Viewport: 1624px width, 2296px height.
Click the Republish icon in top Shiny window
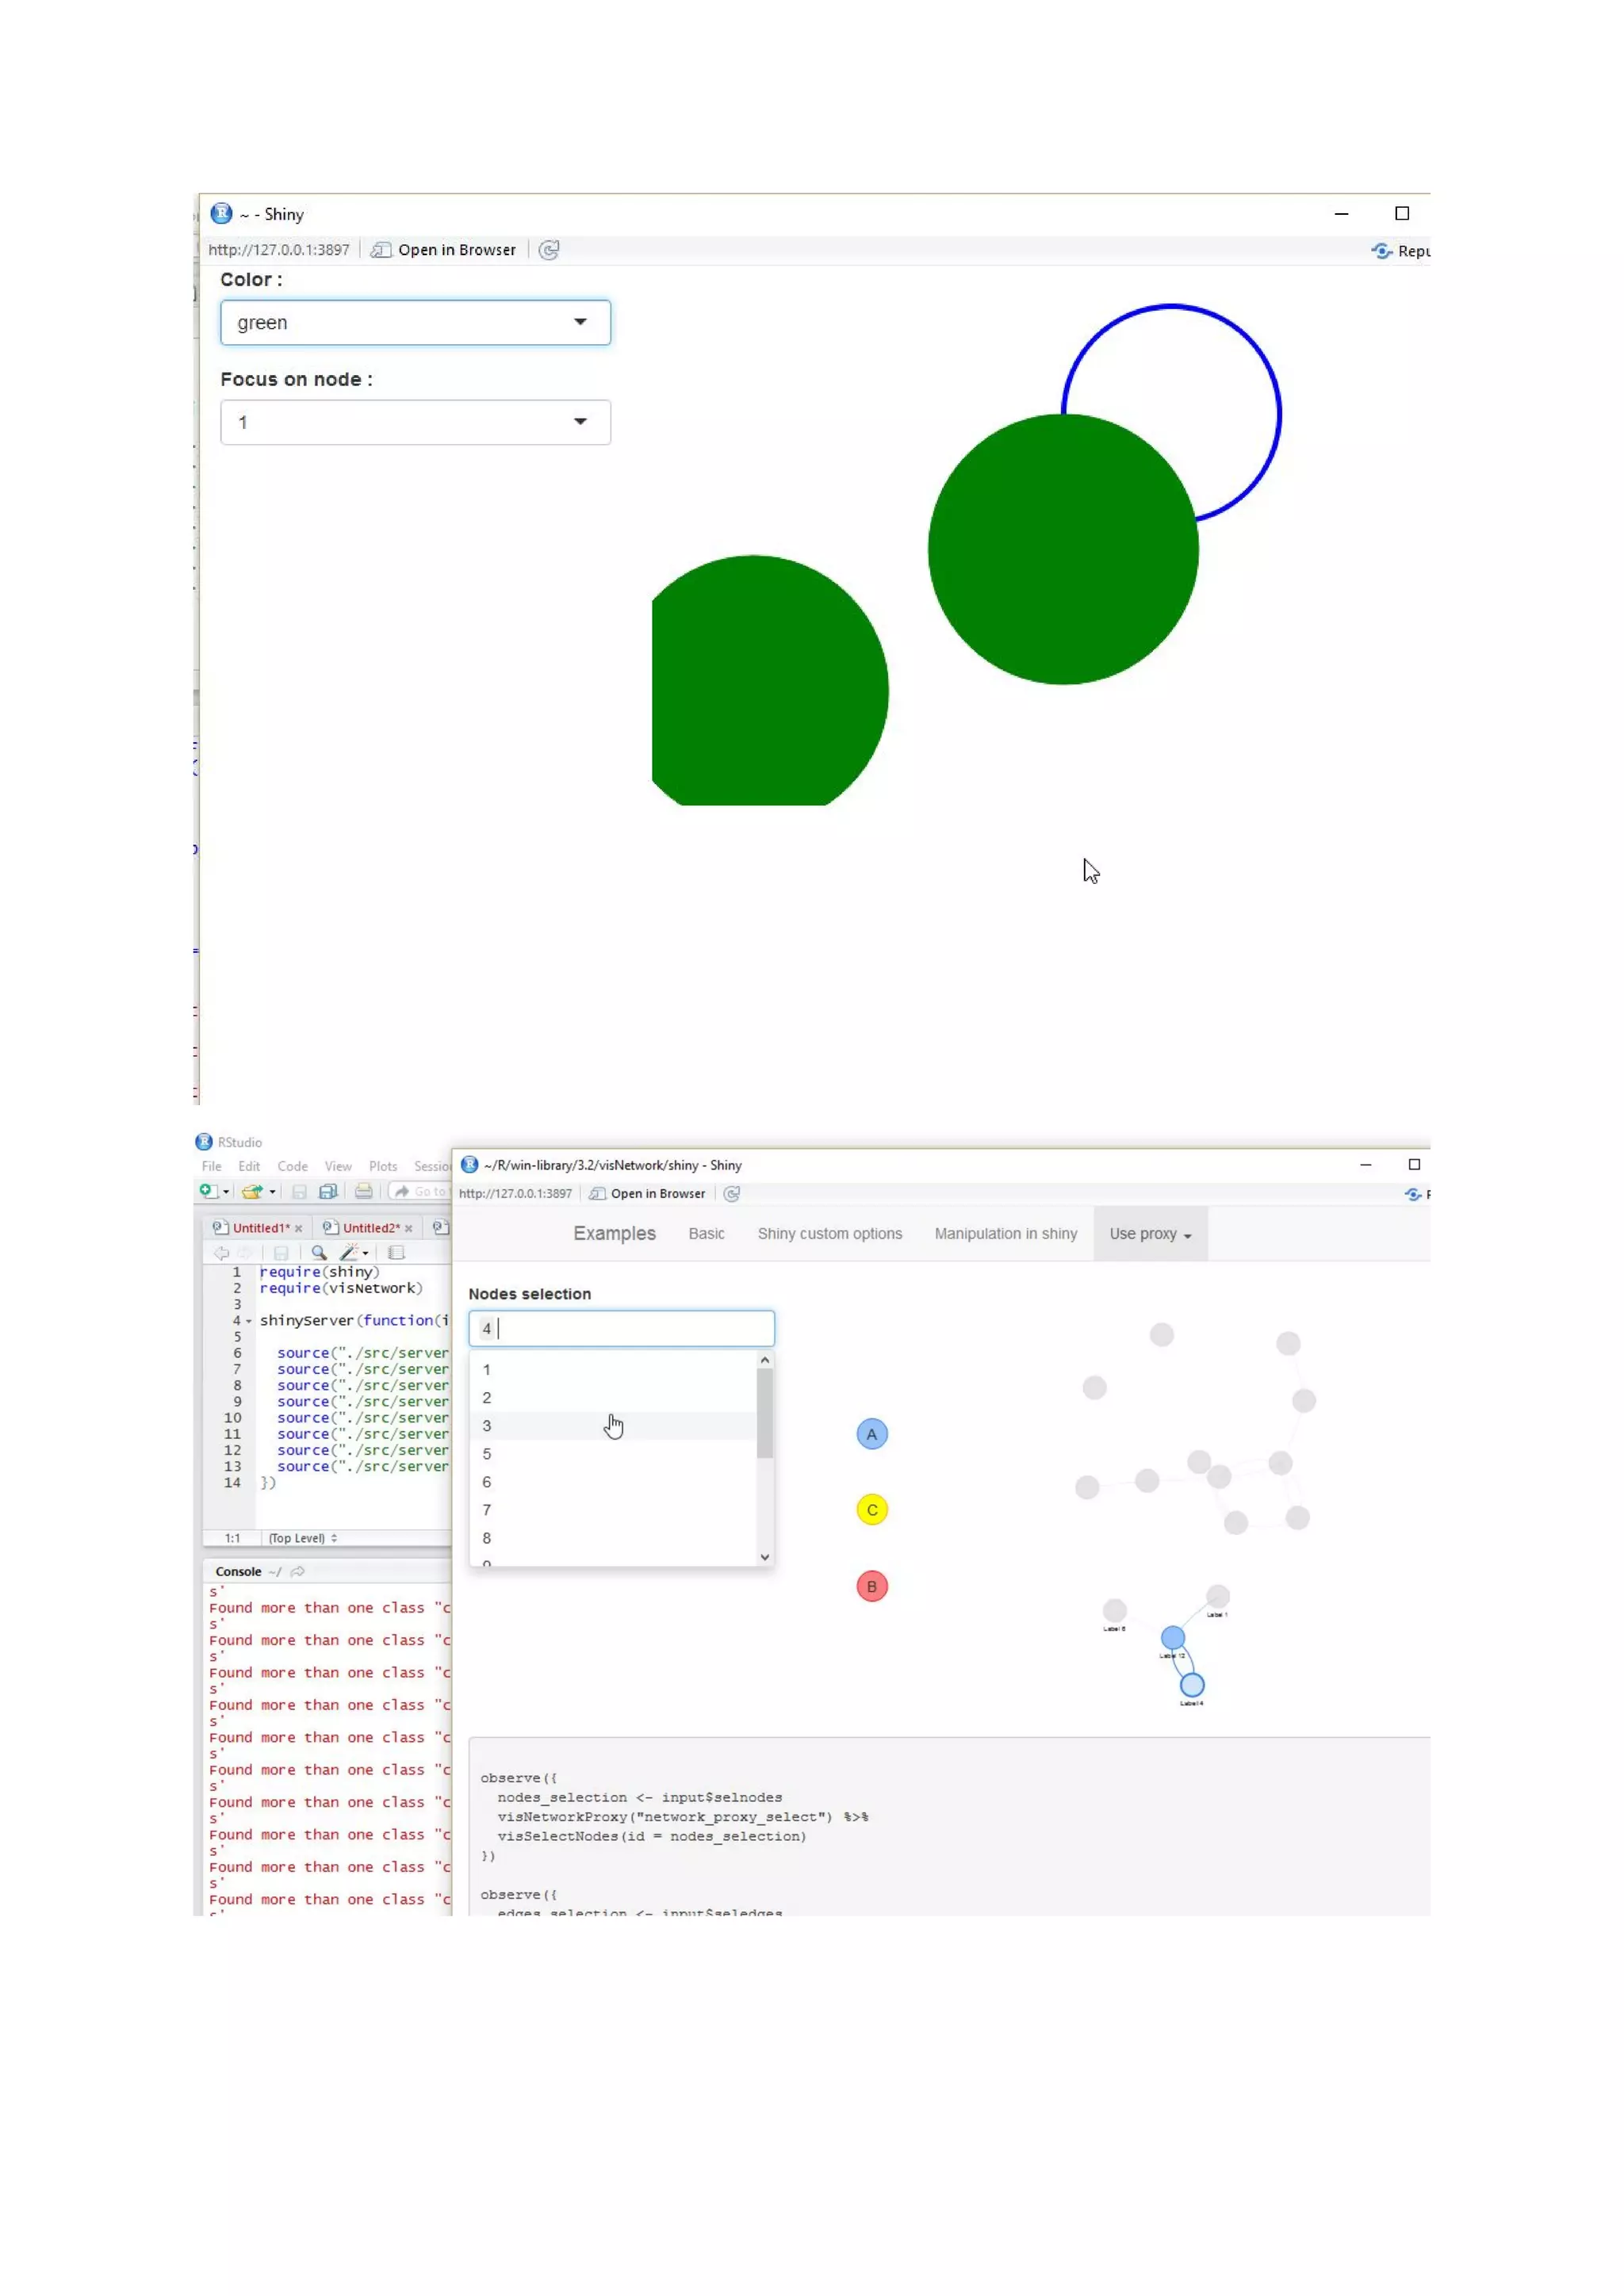[x=1382, y=251]
